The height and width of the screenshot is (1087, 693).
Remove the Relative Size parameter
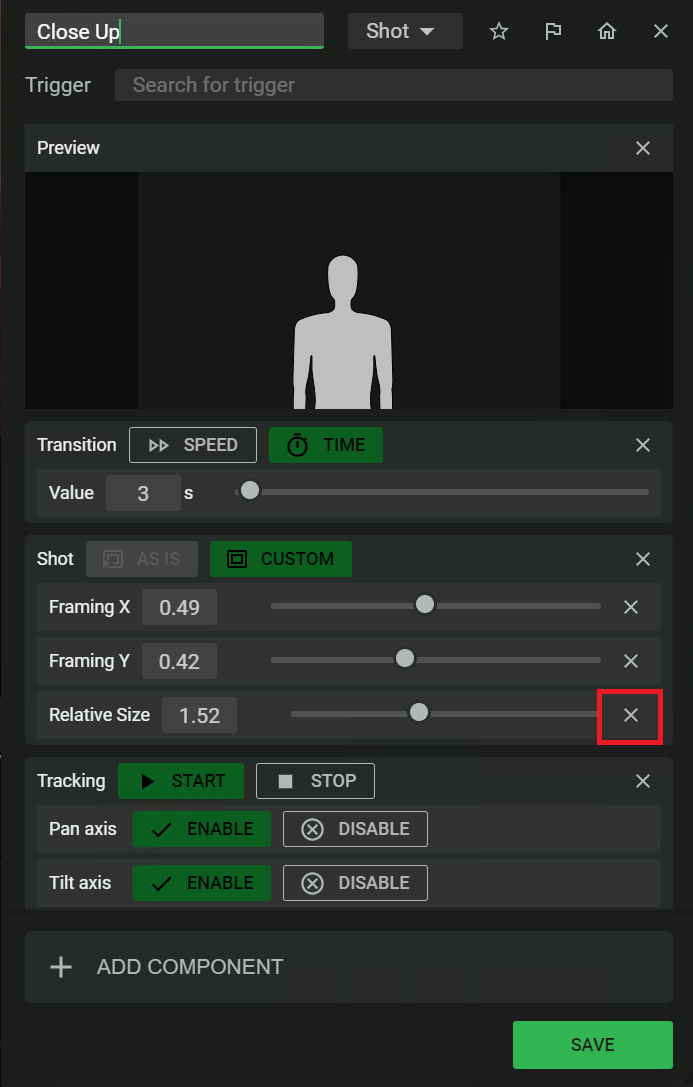[631, 715]
